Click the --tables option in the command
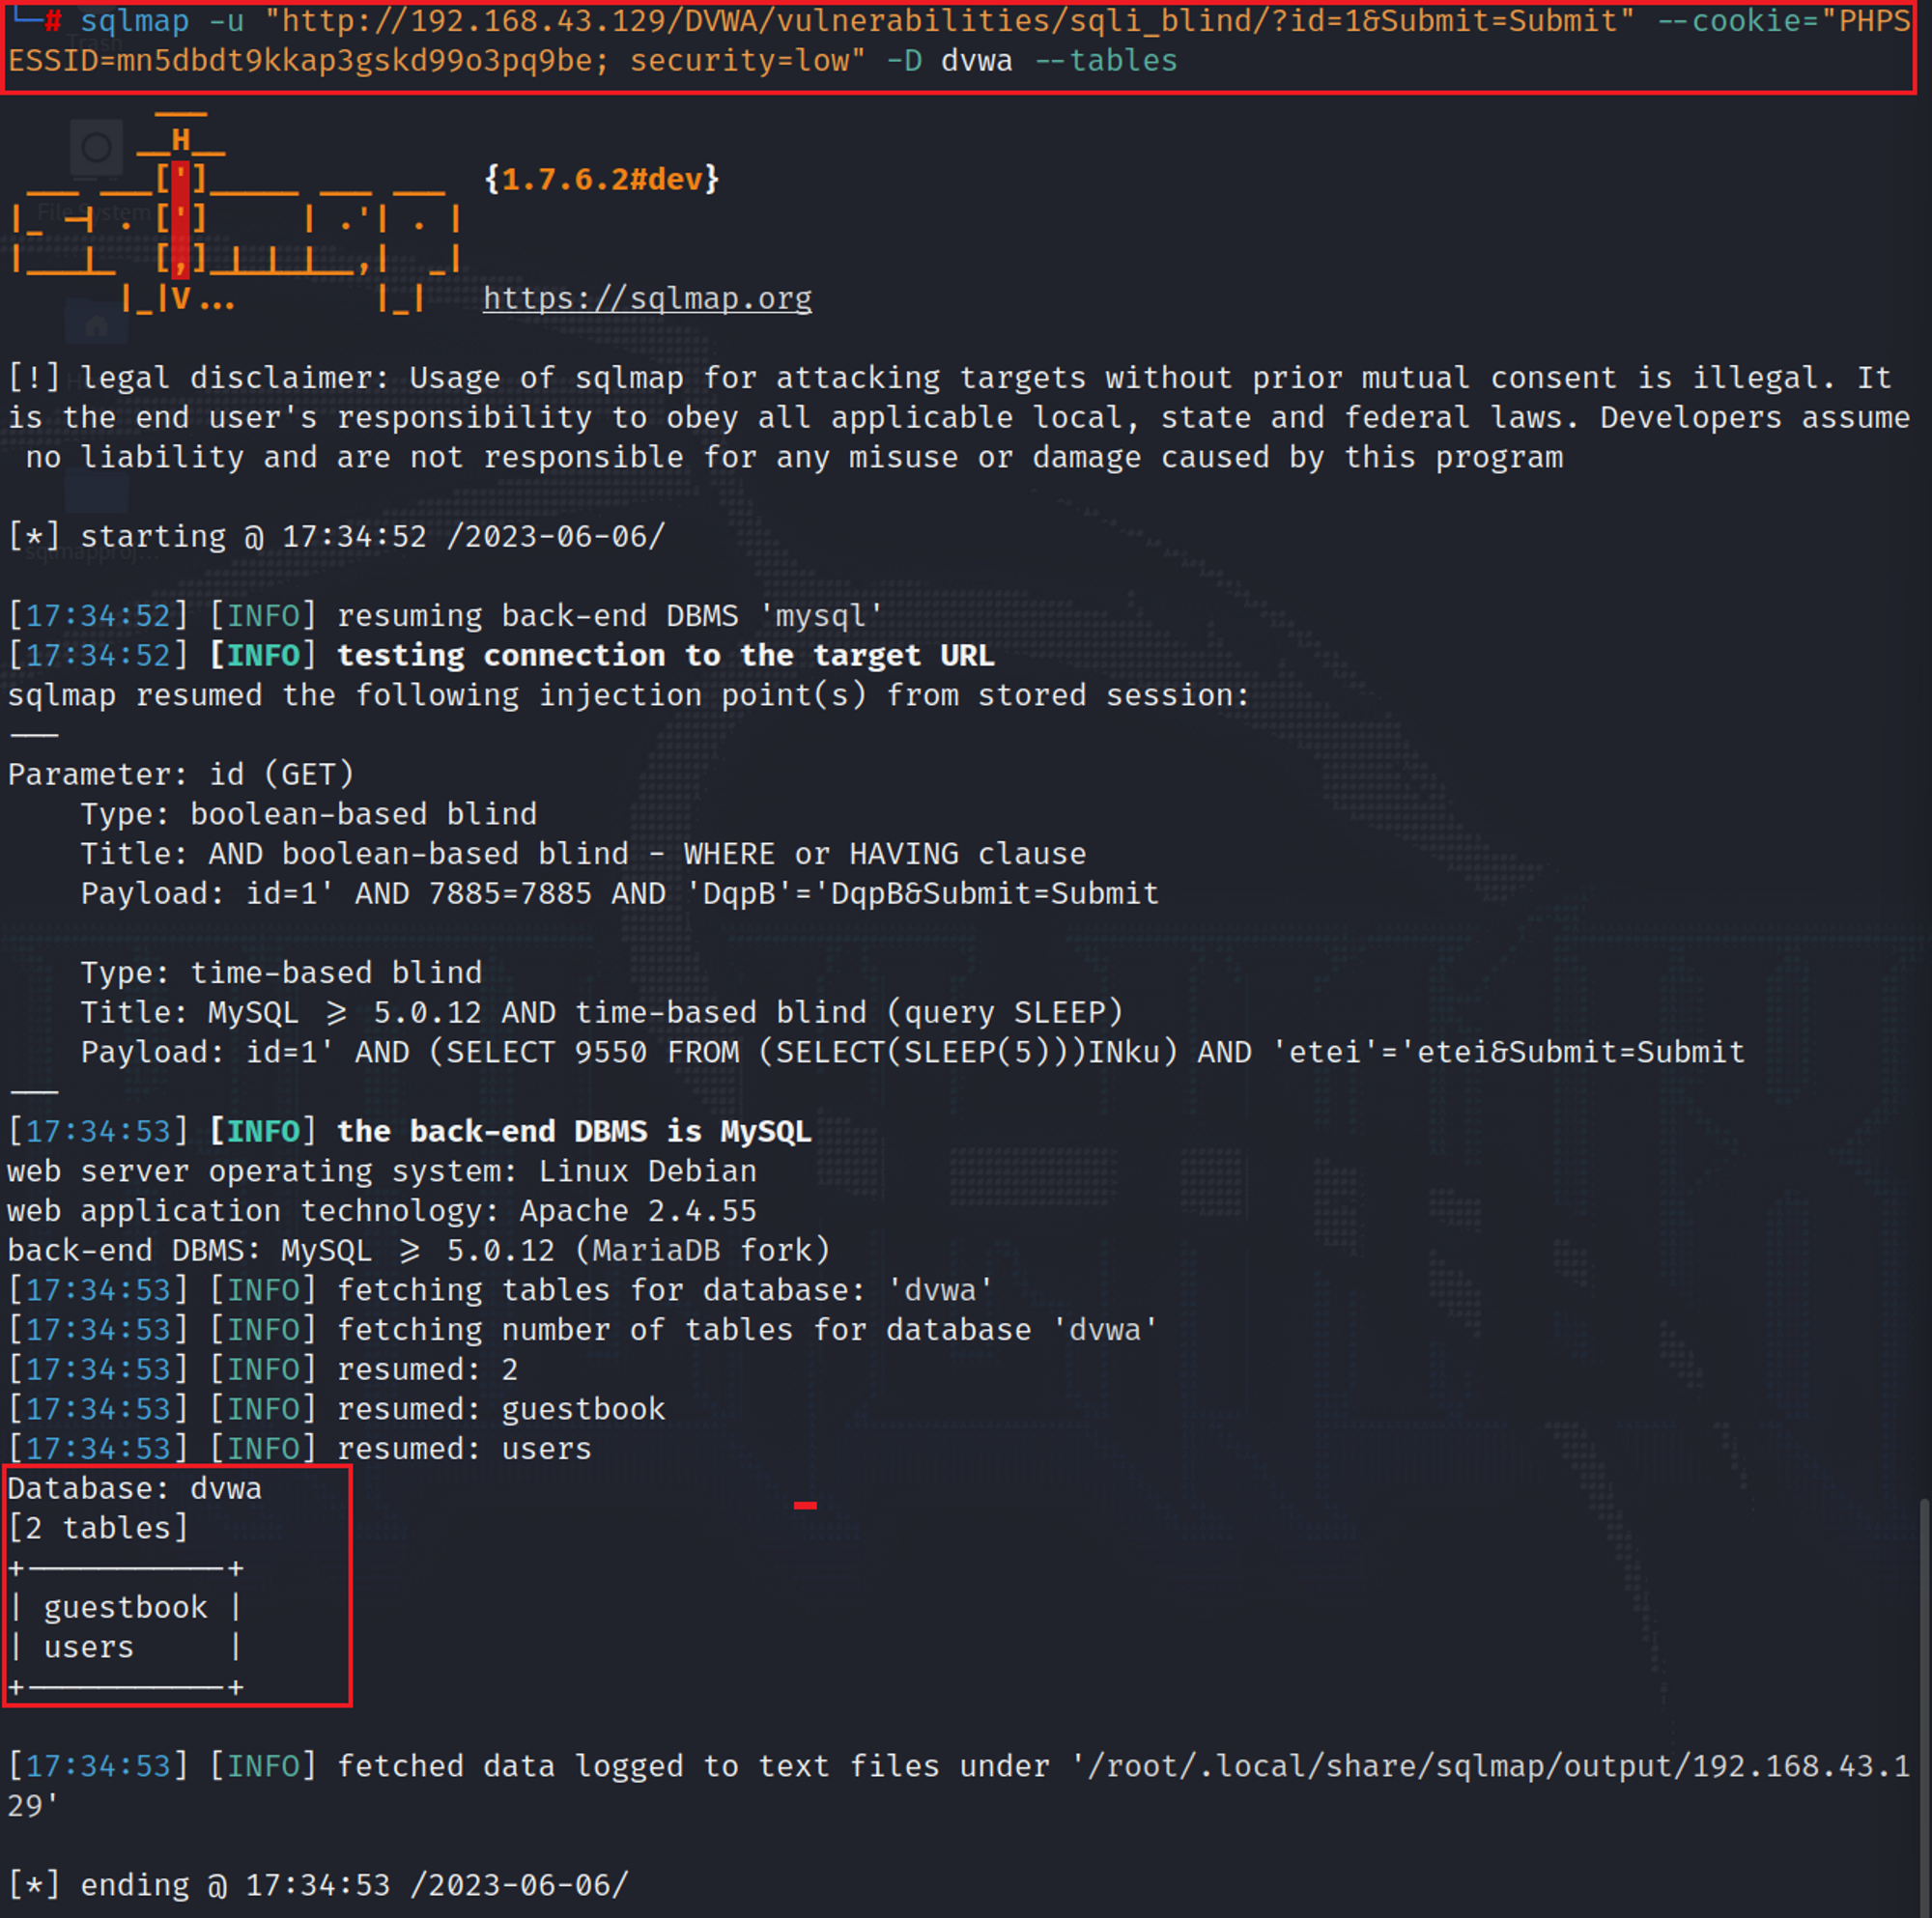Image resolution: width=1932 pixels, height=1918 pixels. pyautogui.click(x=1105, y=60)
